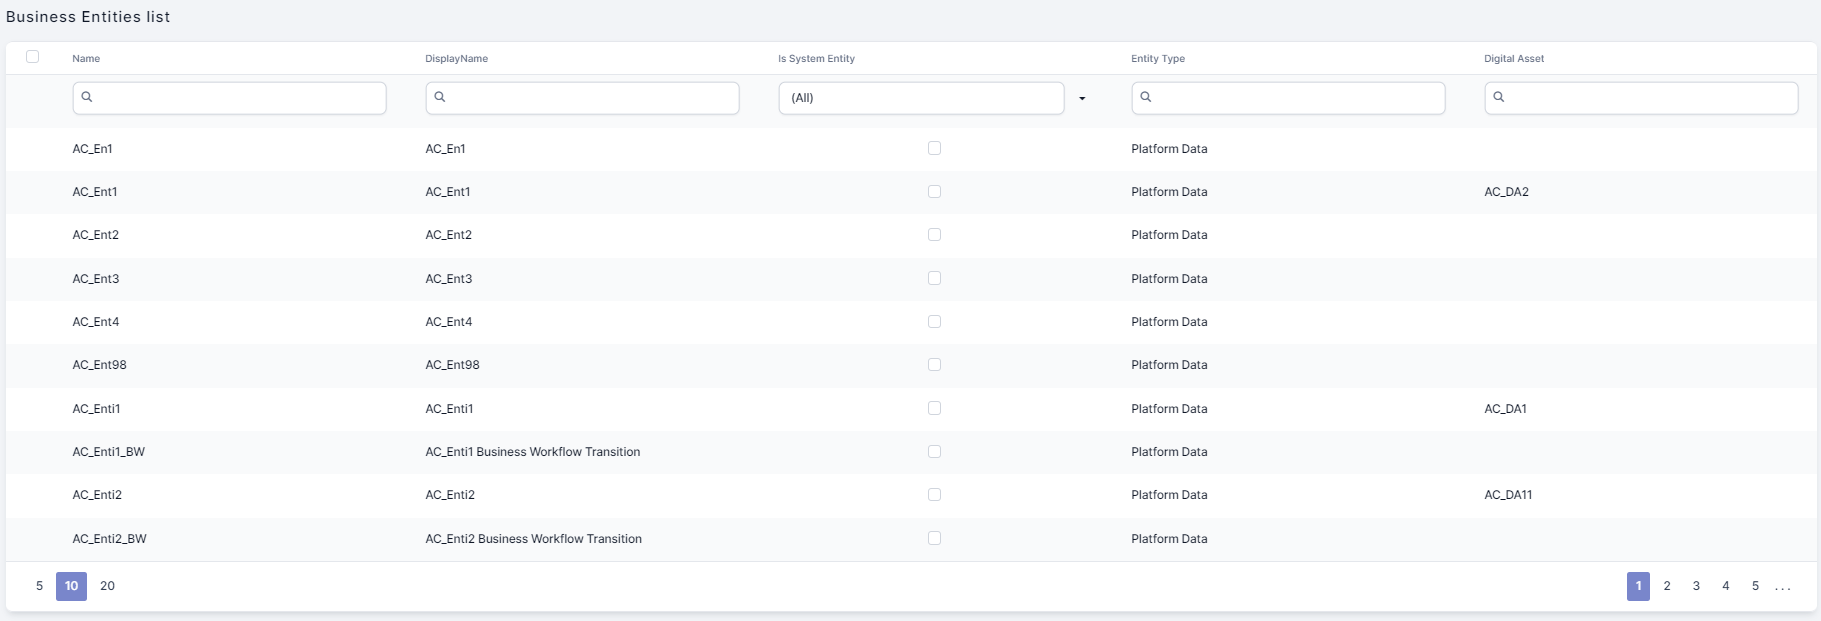Click the search icon in Name filter
The image size is (1821, 621).
[87, 97]
